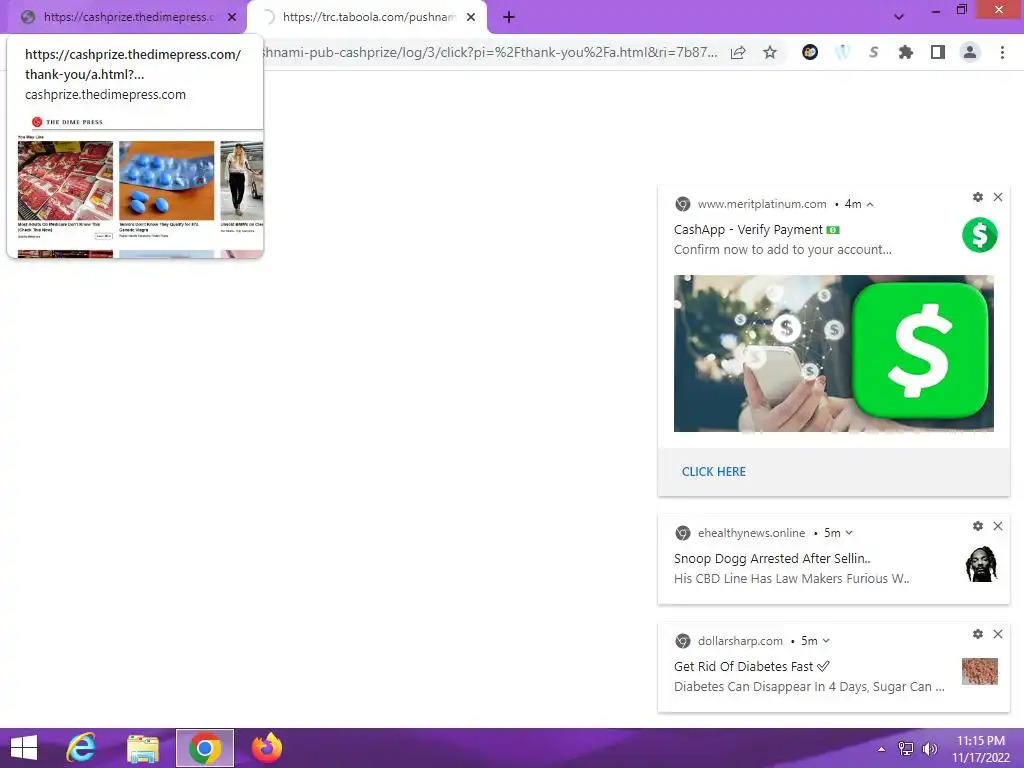The image size is (1024, 768).
Task: Show hidden system tray icons
Action: click(x=881, y=749)
